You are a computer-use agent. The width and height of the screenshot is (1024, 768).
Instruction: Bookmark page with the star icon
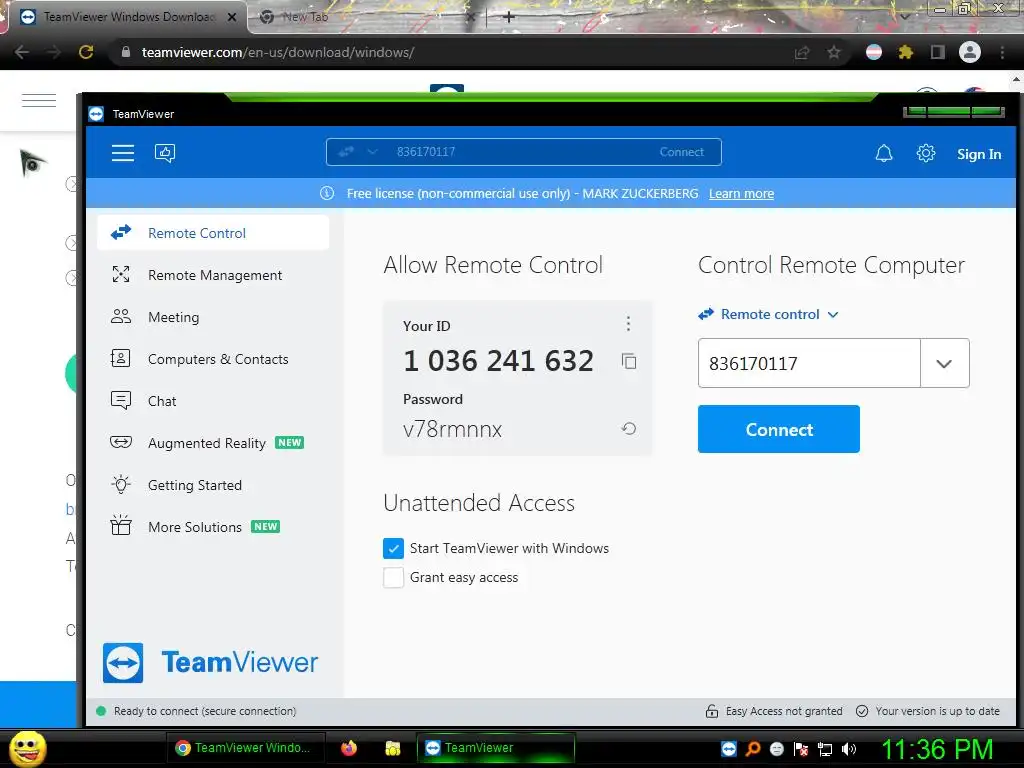pos(834,52)
